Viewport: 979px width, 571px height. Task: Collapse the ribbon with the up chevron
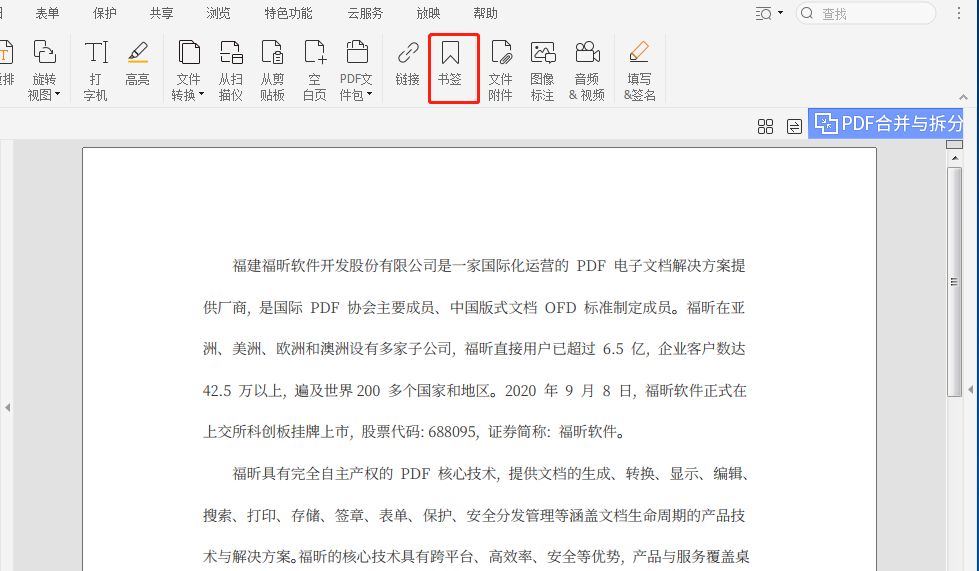pyautogui.click(x=963, y=97)
